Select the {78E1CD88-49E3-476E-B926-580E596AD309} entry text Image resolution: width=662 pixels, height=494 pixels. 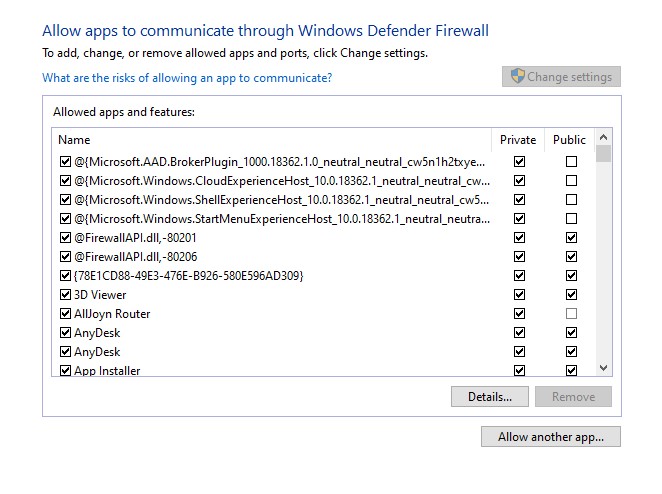coord(189,276)
